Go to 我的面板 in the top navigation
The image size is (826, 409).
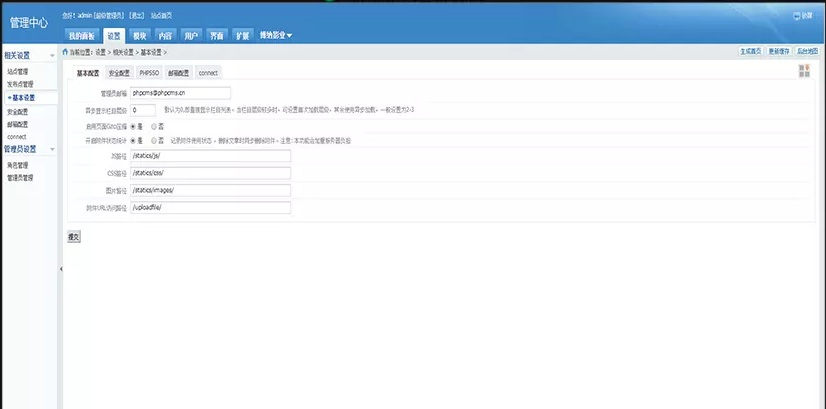83,36
